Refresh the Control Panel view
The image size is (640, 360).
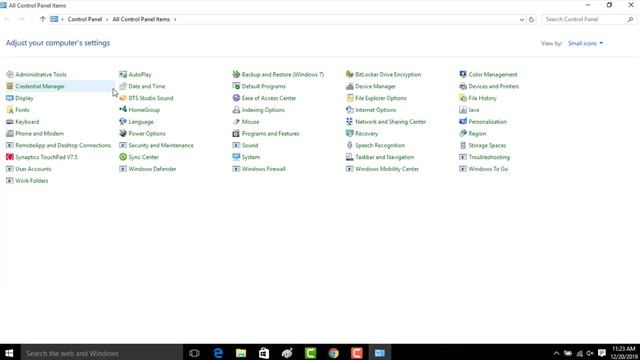[x=531, y=20]
